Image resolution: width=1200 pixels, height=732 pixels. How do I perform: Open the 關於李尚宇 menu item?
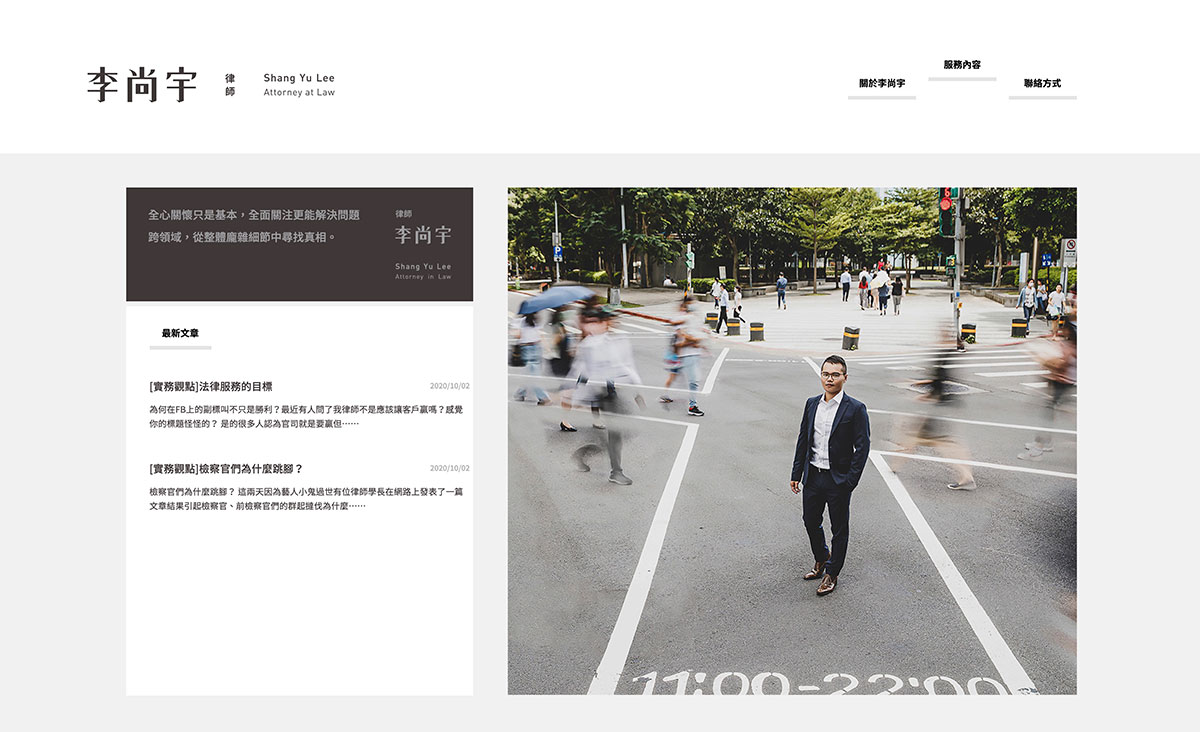pyautogui.click(x=882, y=83)
